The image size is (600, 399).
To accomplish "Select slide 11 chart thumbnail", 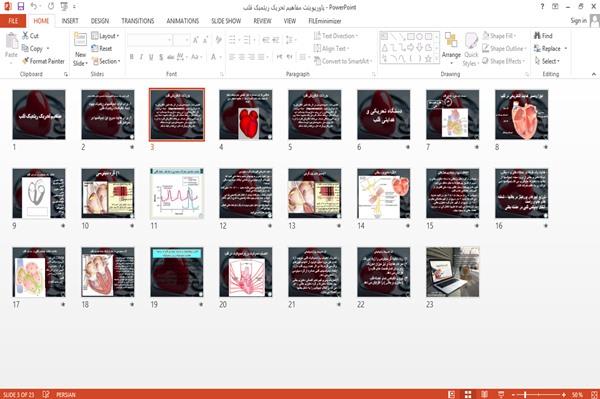I will [x=177, y=194].
